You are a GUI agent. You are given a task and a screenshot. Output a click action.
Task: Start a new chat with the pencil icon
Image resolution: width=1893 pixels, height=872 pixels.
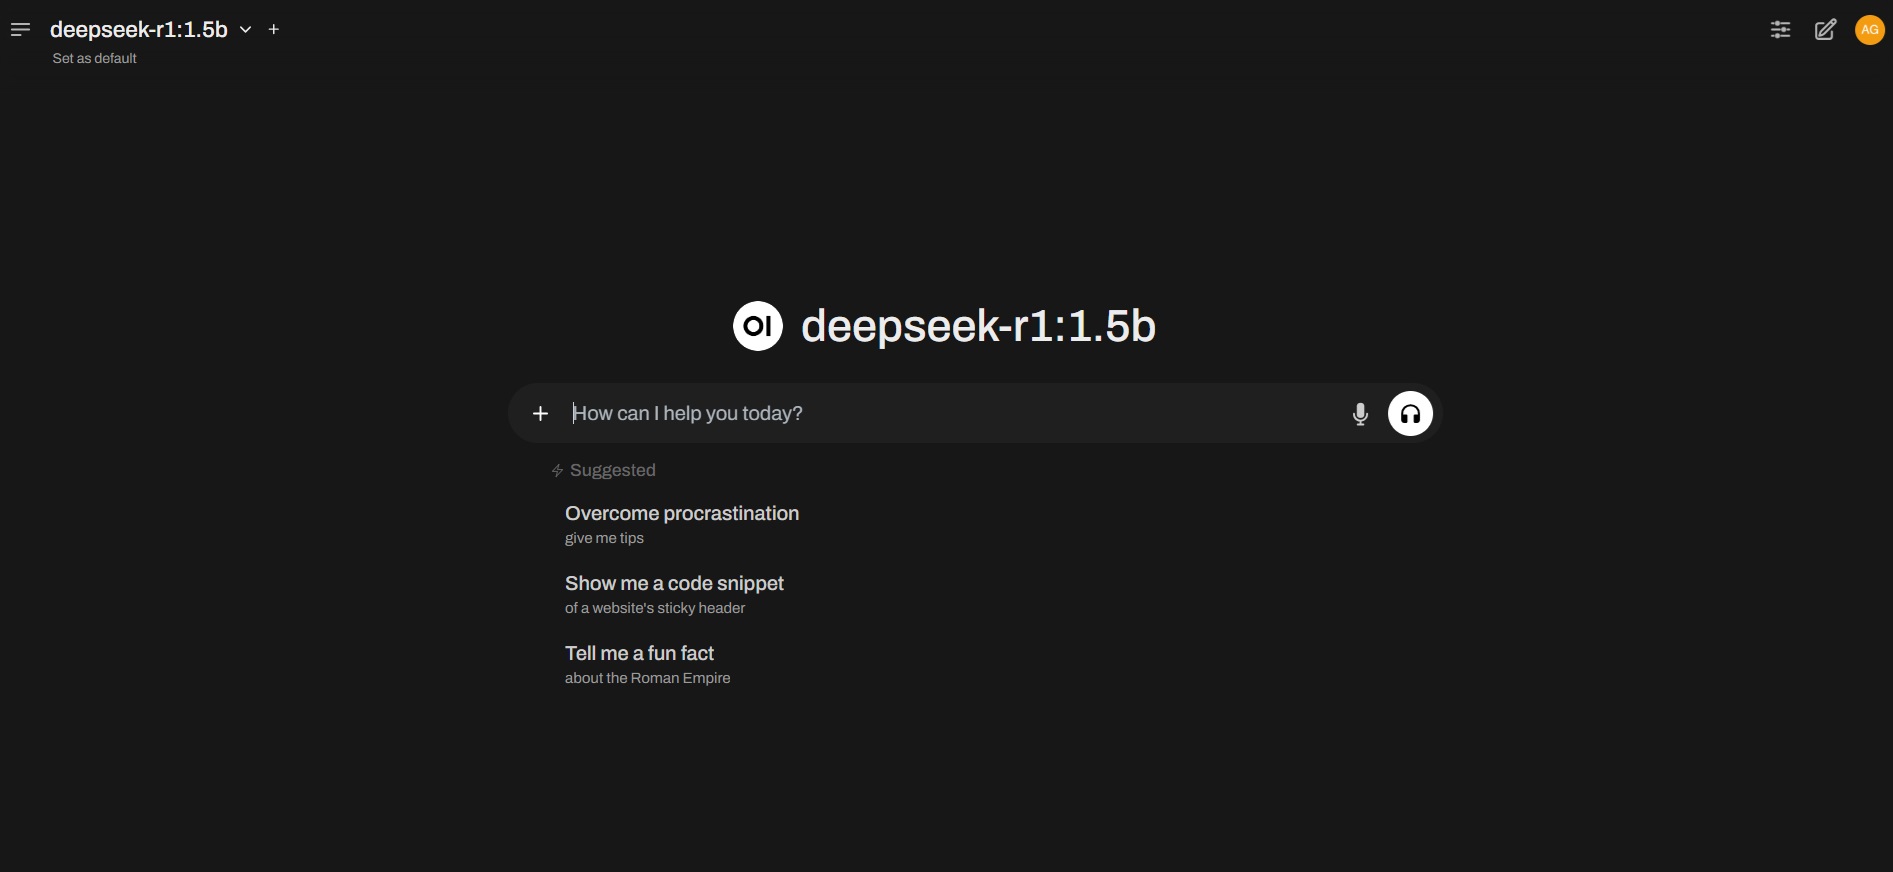click(x=1825, y=30)
